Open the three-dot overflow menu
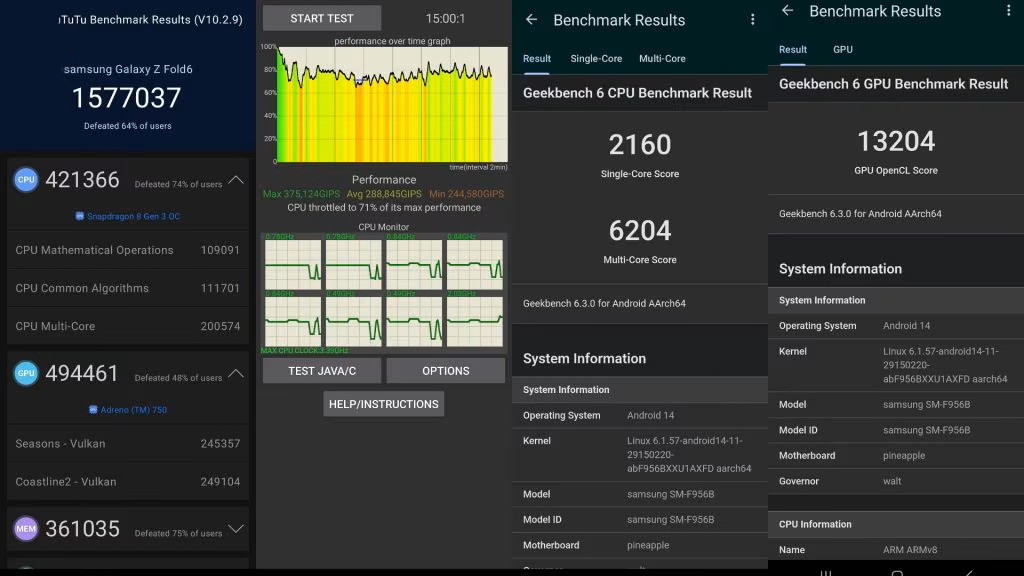 [752, 20]
